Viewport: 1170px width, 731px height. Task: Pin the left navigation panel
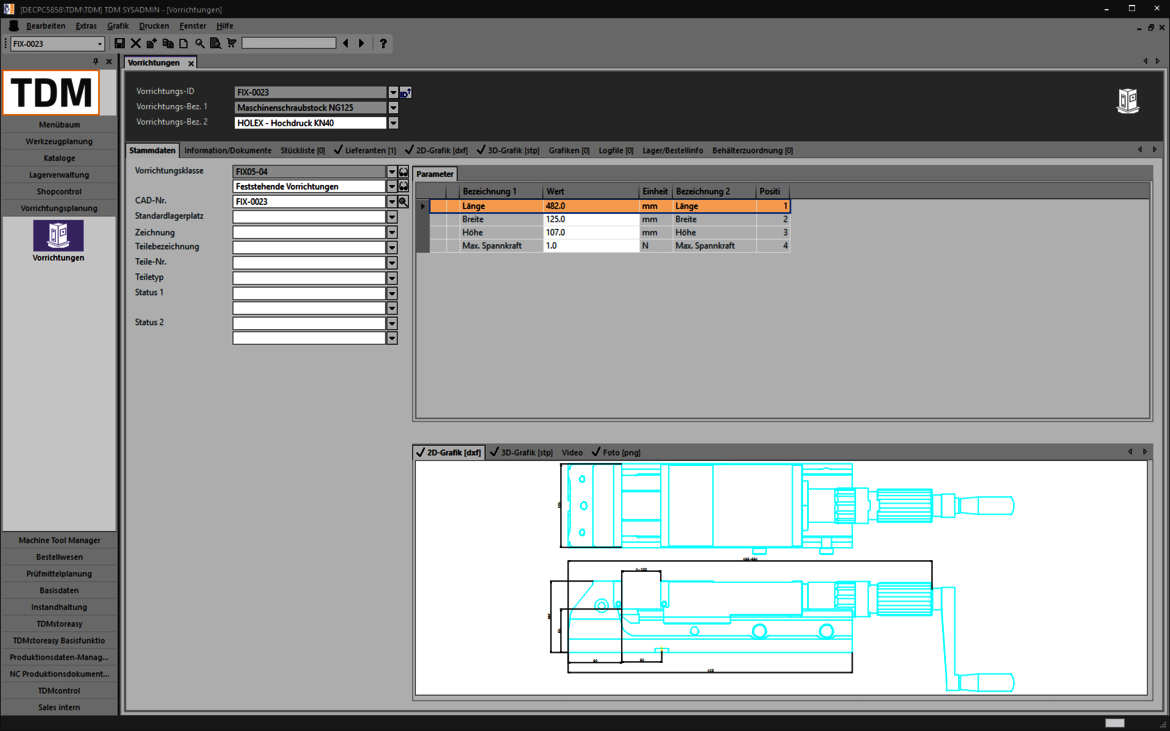click(x=96, y=61)
